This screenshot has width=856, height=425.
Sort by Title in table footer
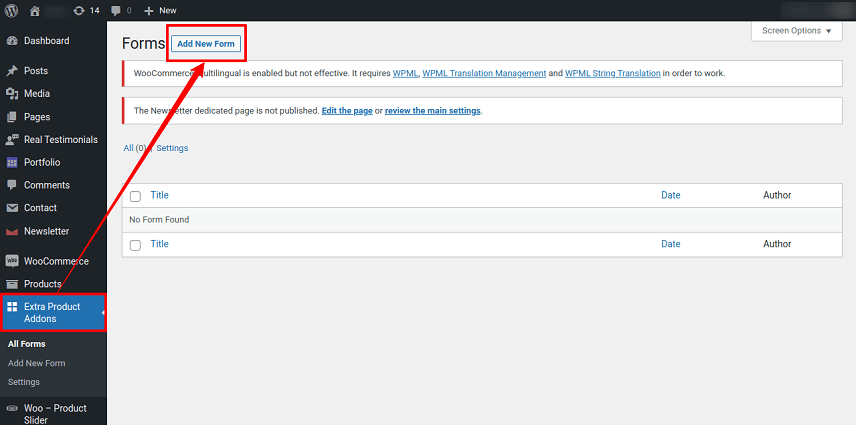coord(159,244)
